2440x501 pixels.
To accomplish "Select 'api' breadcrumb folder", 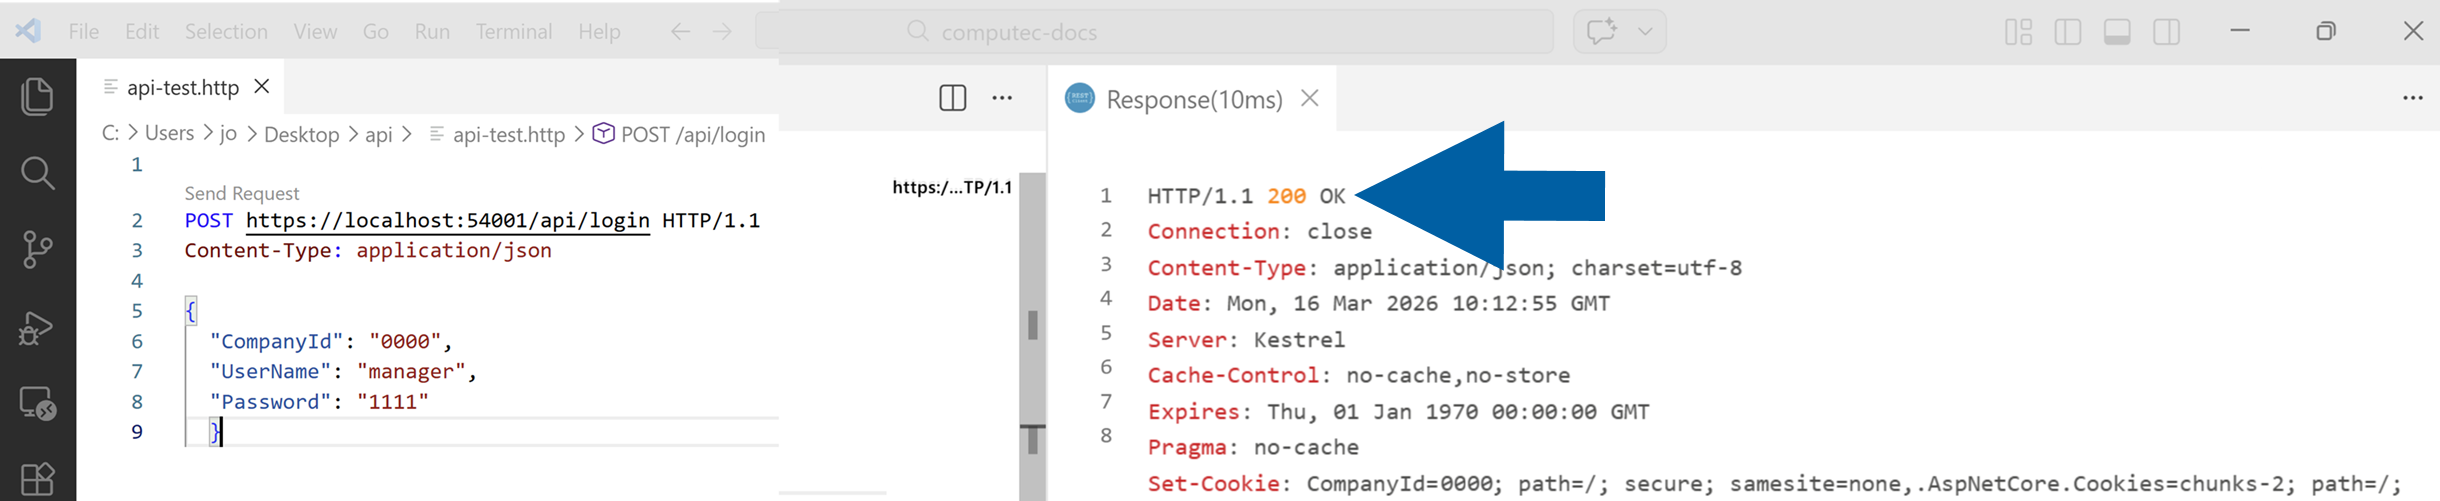I will [x=379, y=134].
